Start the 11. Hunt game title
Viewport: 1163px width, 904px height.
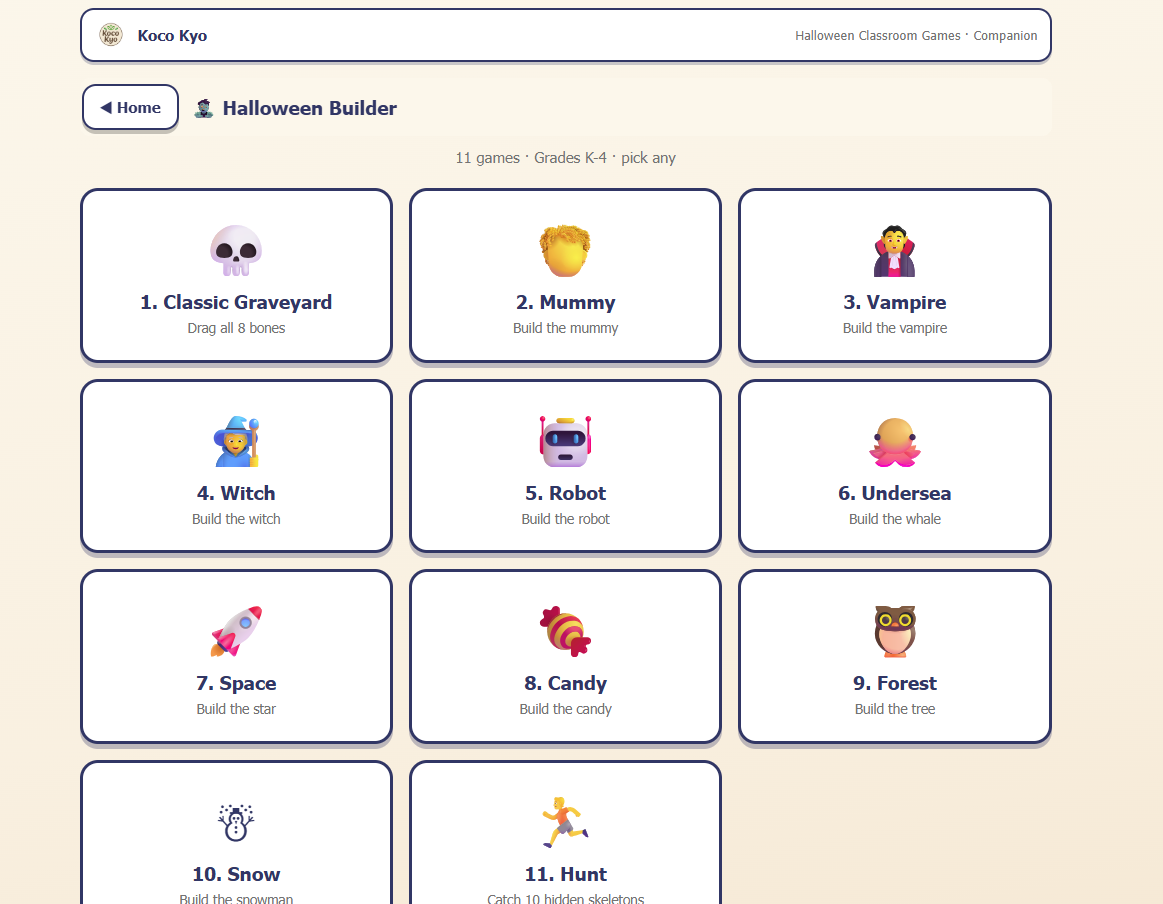tap(565, 874)
